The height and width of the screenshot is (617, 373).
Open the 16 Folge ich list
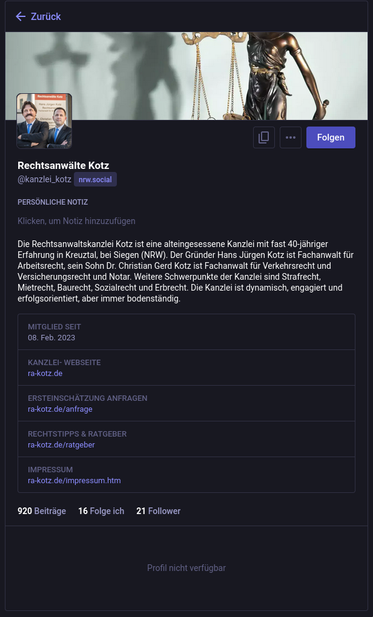(101, 511)
